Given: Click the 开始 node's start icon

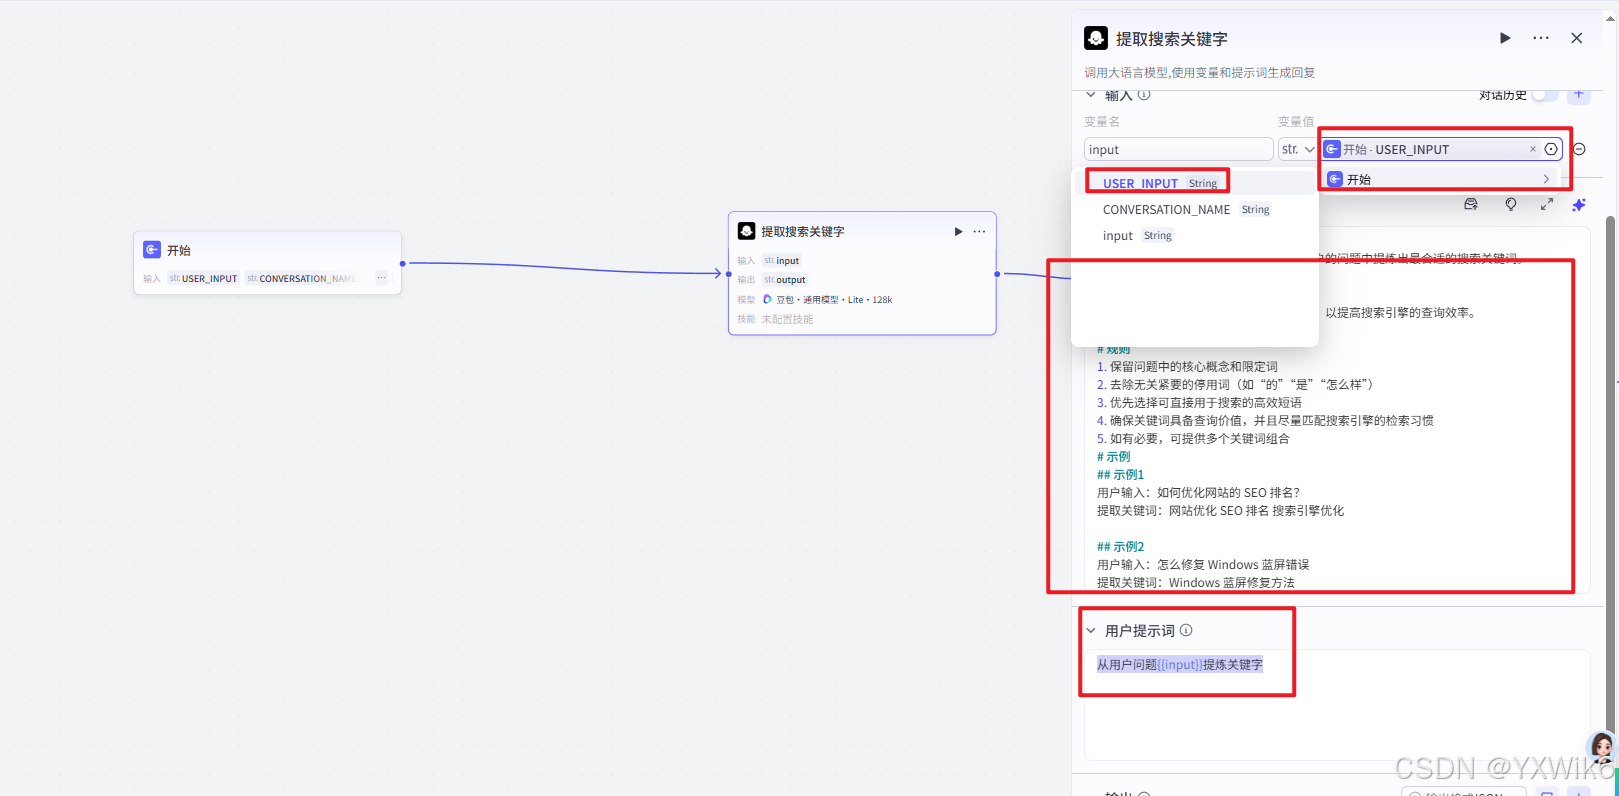Looking at the screenshot, I should [152, 250].
